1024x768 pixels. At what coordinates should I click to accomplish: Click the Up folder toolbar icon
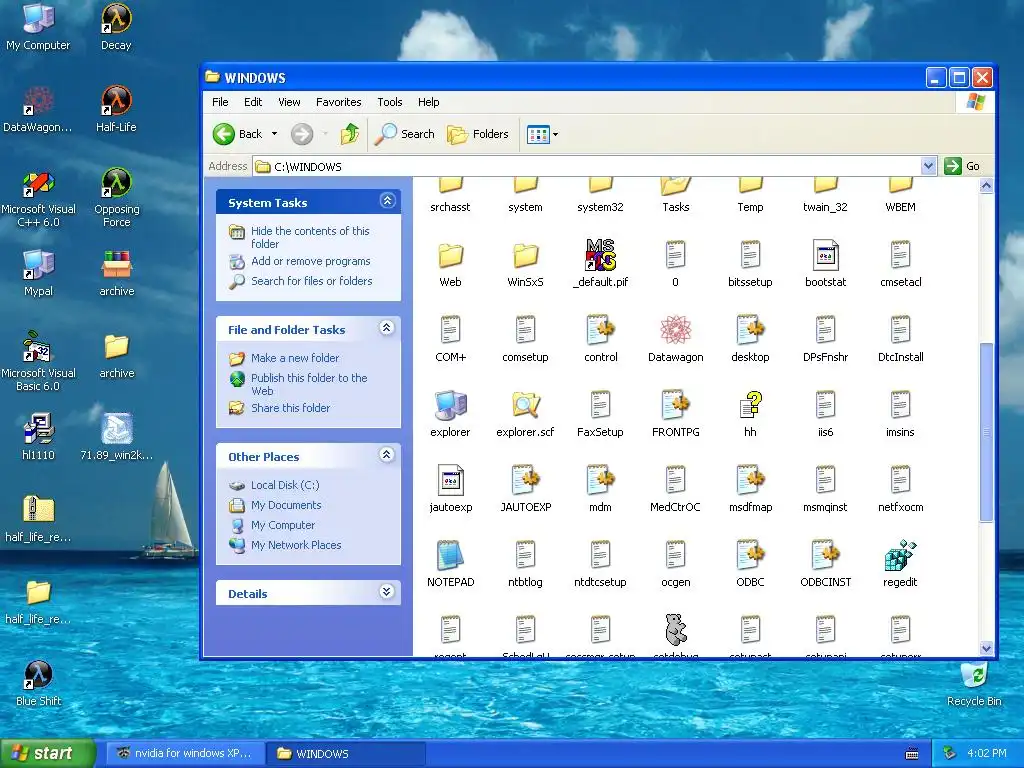[350, 134]
